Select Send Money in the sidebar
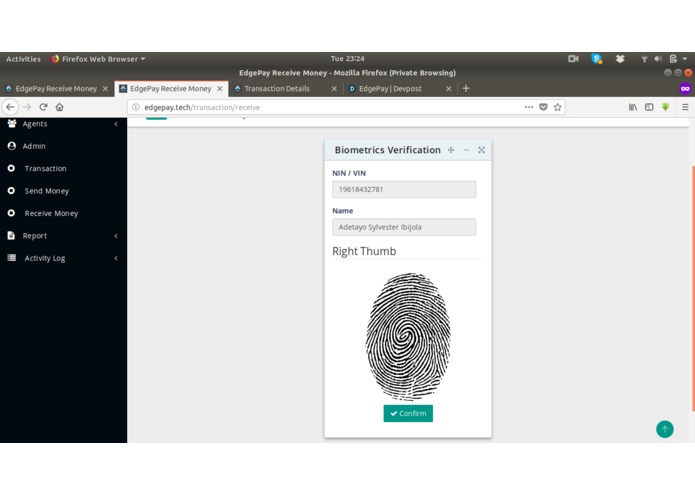The height and width of the screenshot is (494, 695). point(47,191)
